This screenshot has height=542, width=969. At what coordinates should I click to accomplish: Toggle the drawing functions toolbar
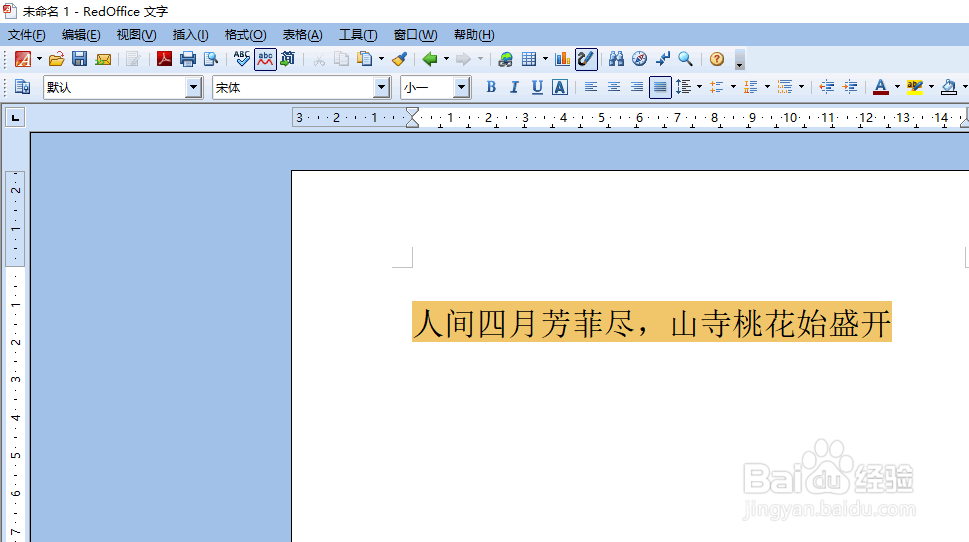pos(586,59)
